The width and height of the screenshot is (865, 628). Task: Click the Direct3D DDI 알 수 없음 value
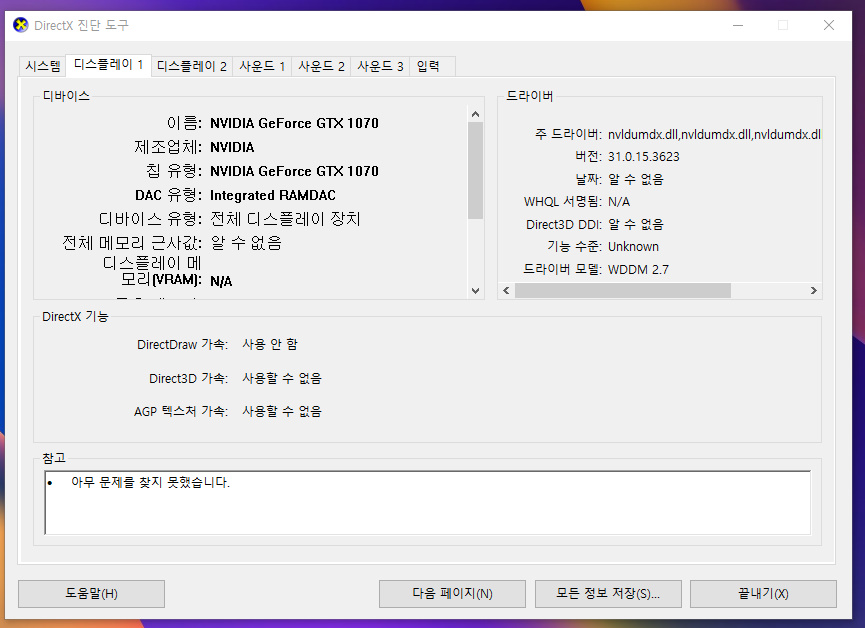coord(636,225)
